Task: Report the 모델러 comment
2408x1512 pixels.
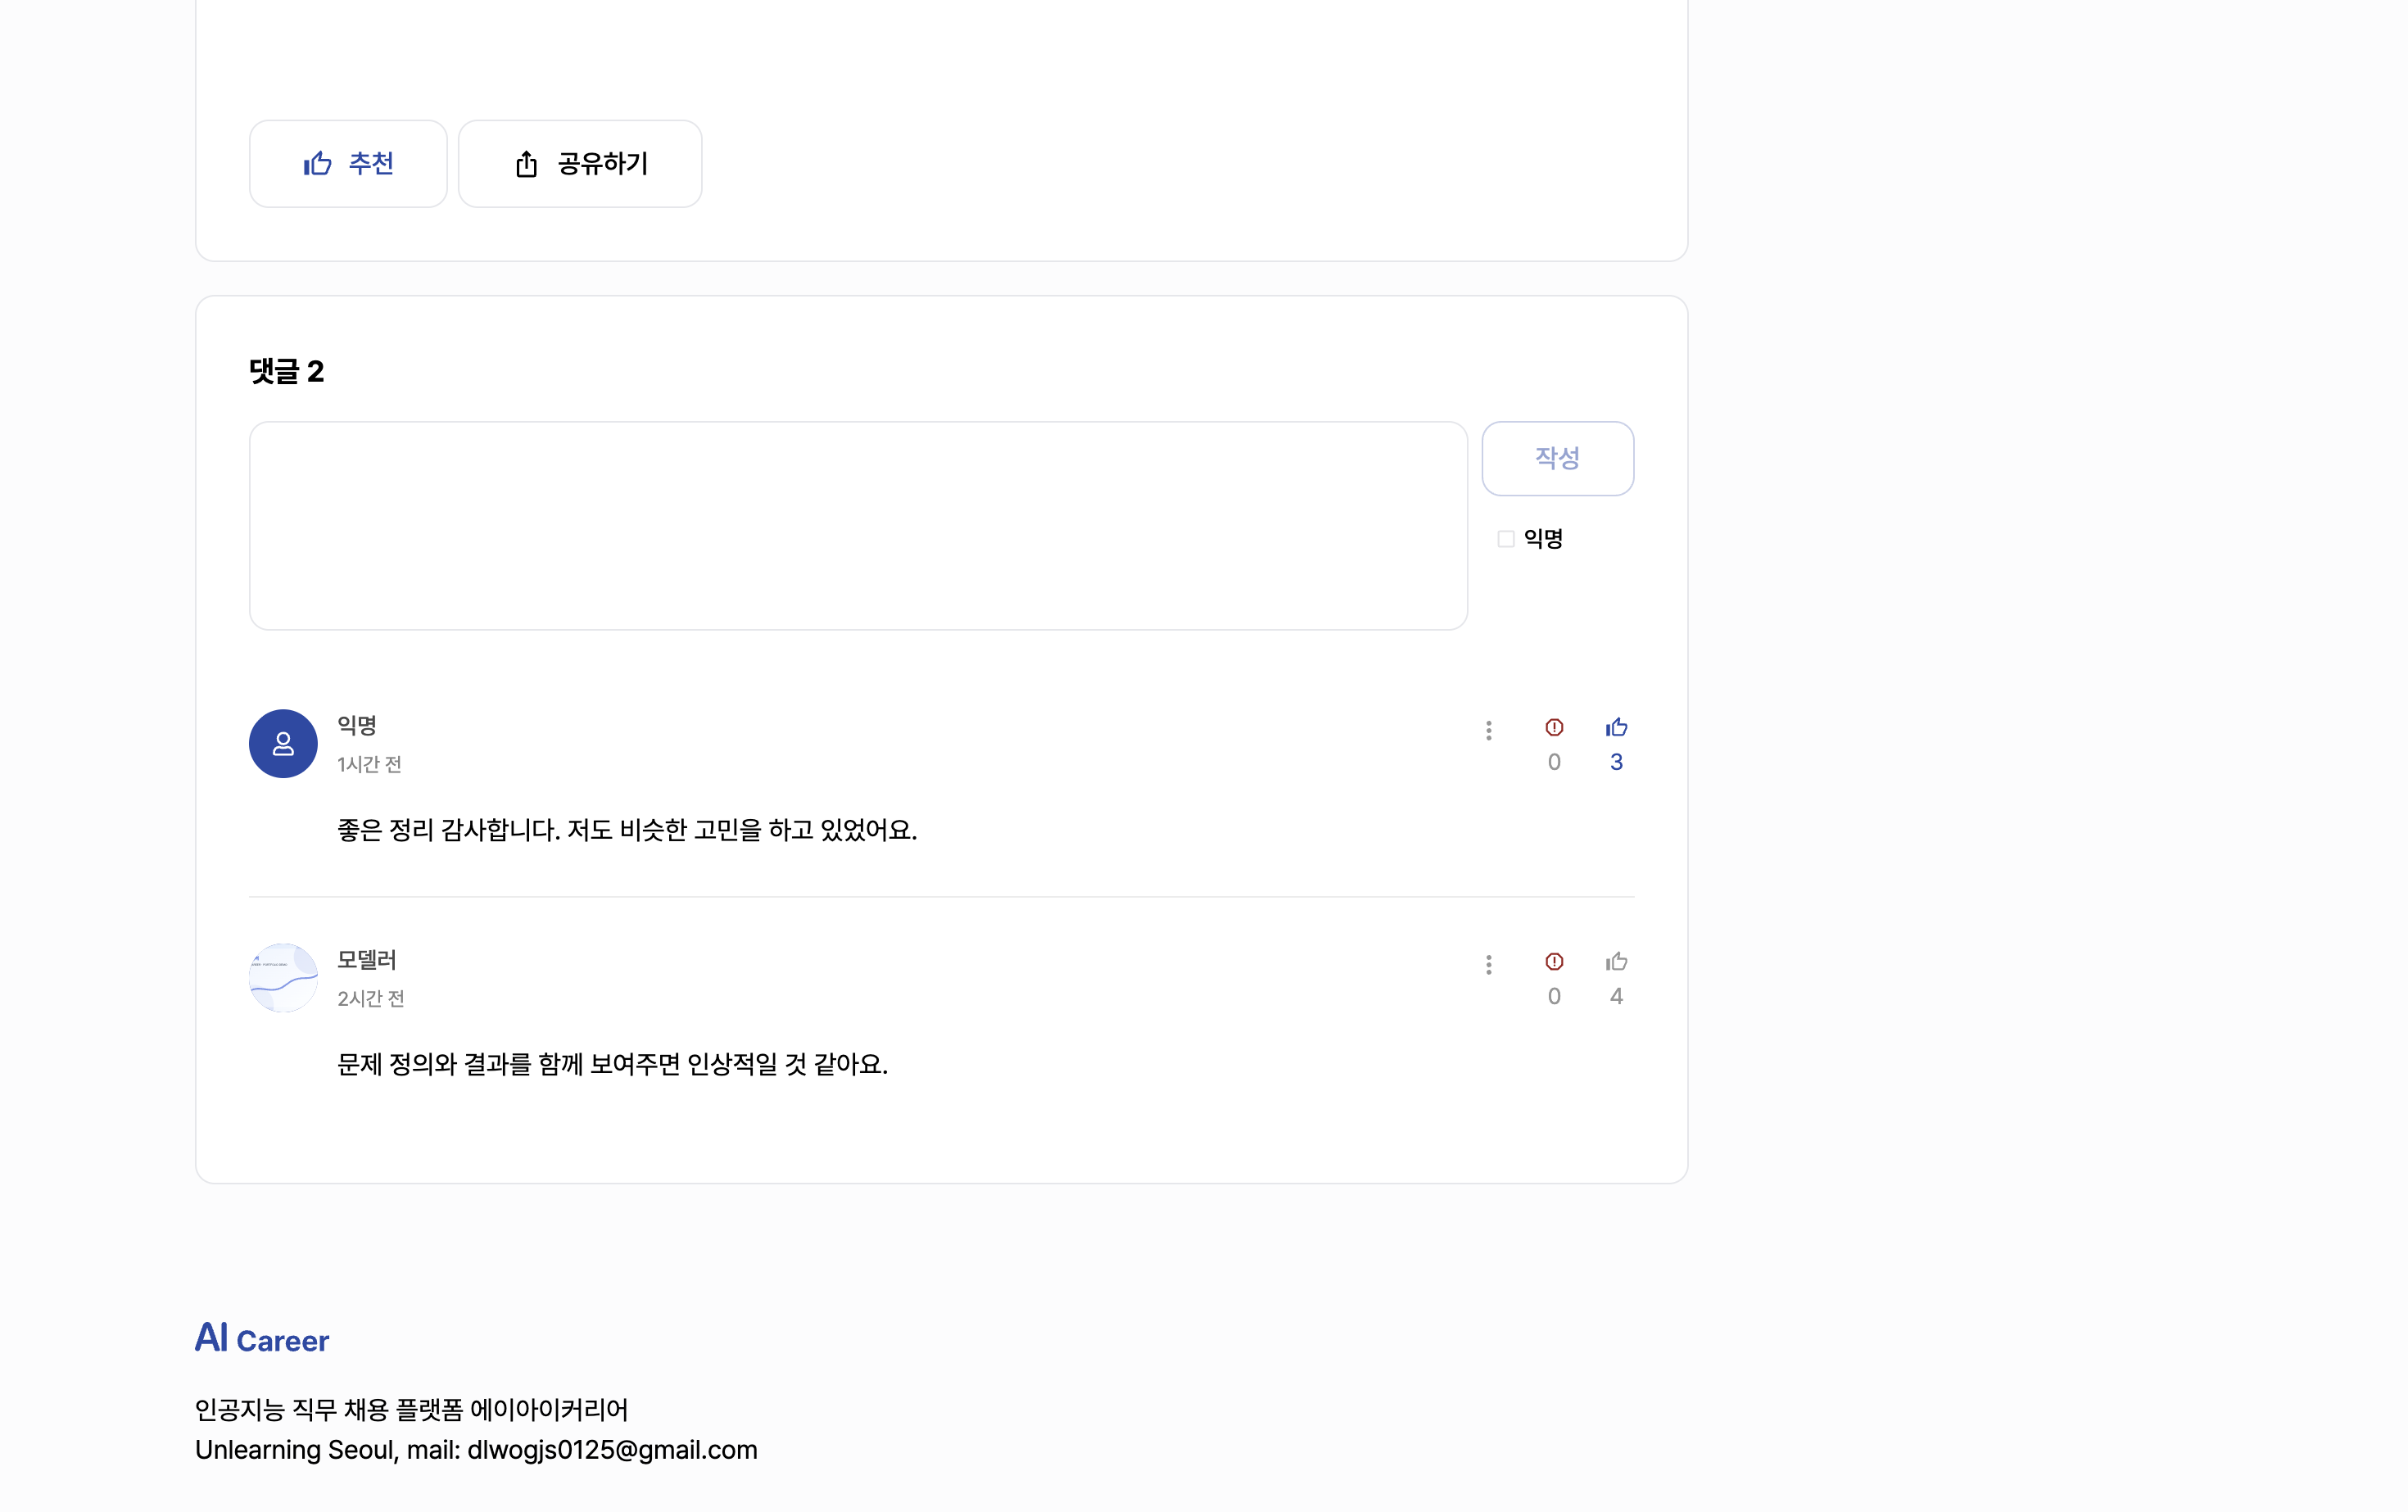Action: [1554, 962]
